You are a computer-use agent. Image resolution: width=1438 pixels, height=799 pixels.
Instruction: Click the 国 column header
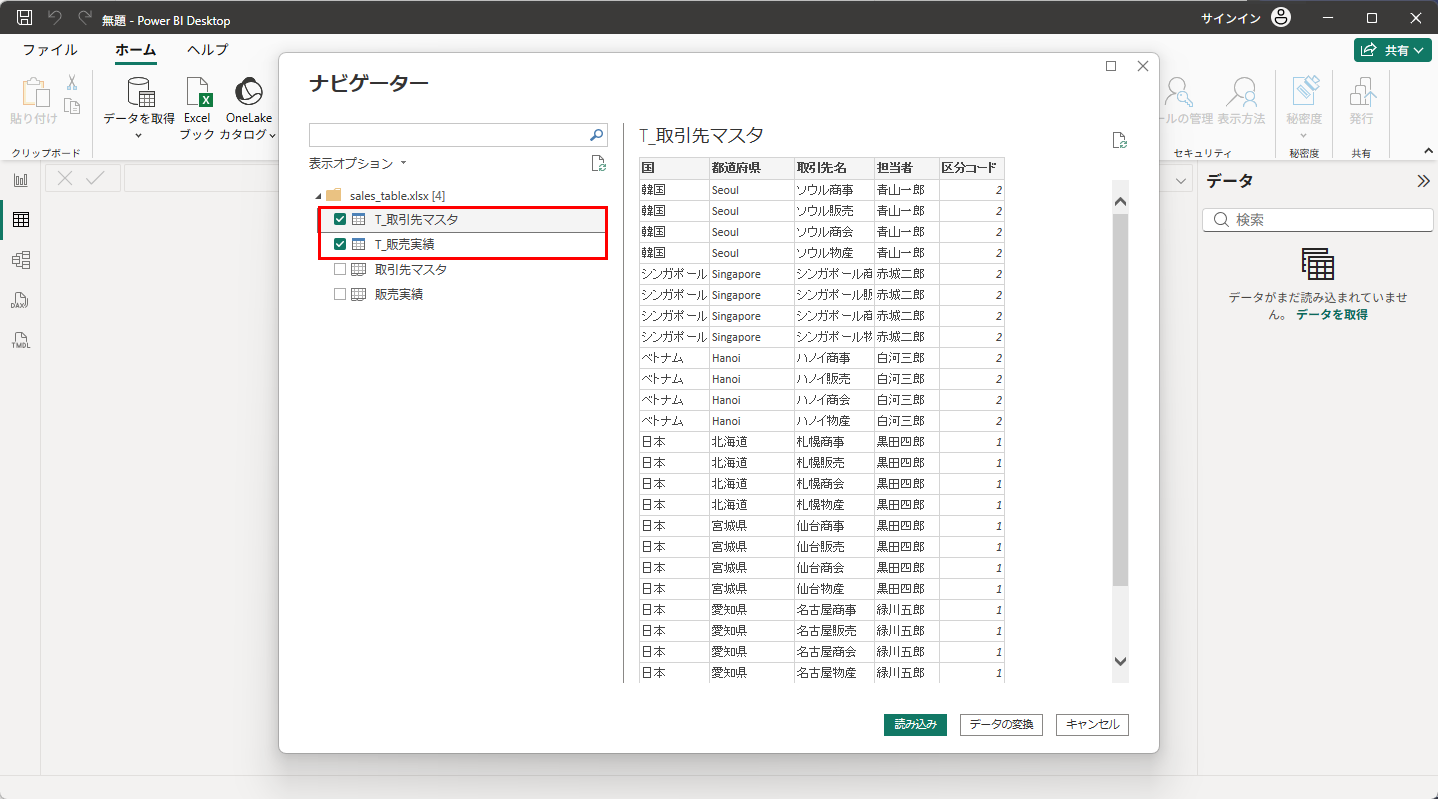tap(674, 168)
